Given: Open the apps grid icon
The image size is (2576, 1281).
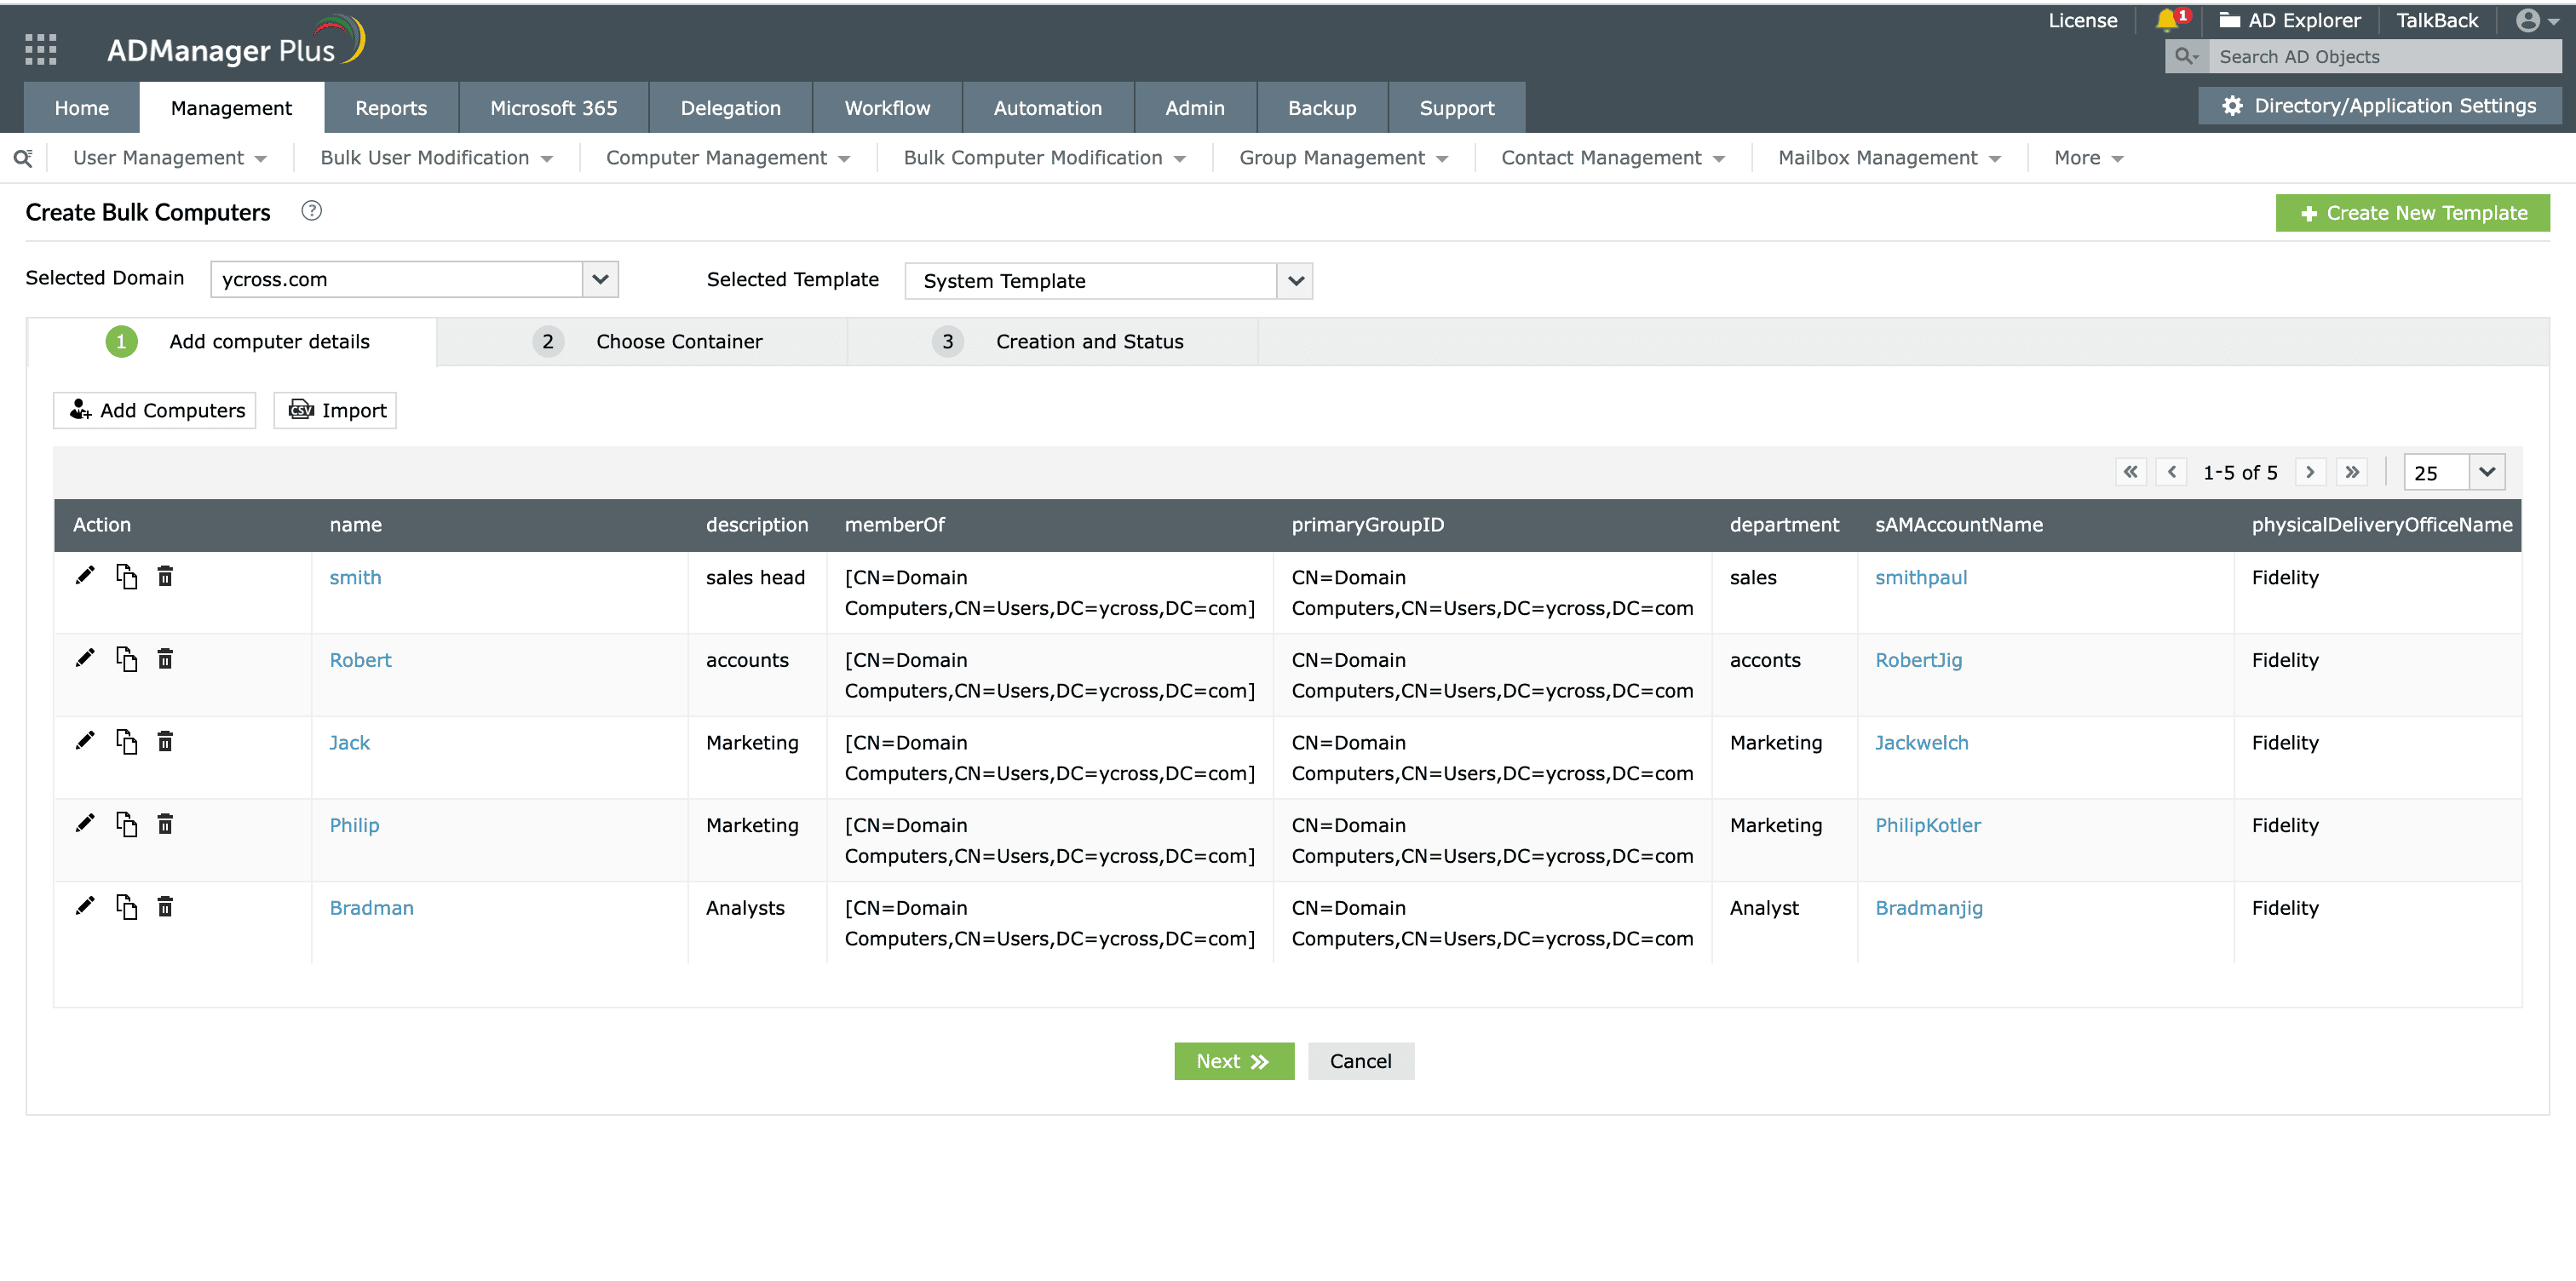Looking at the screenshot, I should (x=40, y=49).
